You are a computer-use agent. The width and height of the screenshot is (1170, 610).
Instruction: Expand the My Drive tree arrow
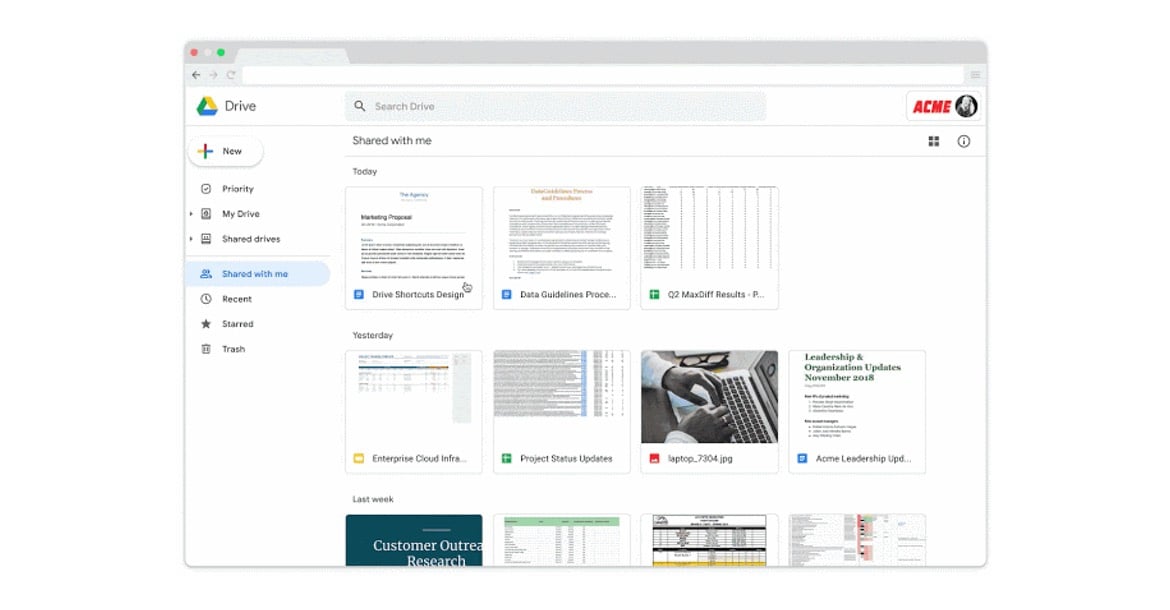pyautogui.click(x=191, y=214)
